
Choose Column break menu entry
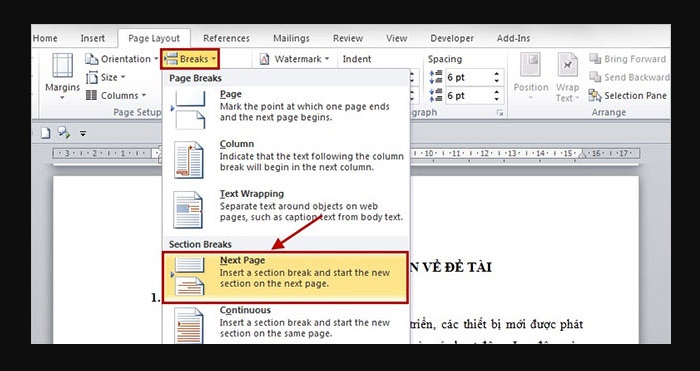(x=286, y=160)
